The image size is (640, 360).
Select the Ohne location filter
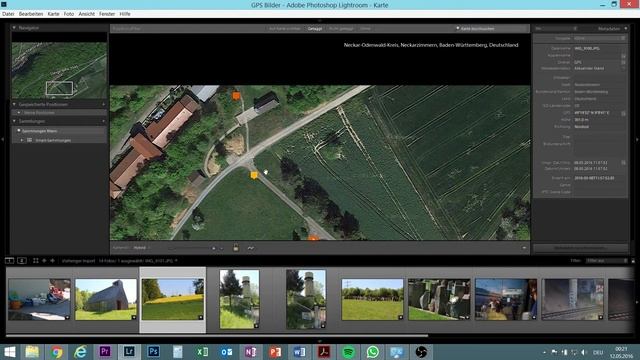point(365,29)
